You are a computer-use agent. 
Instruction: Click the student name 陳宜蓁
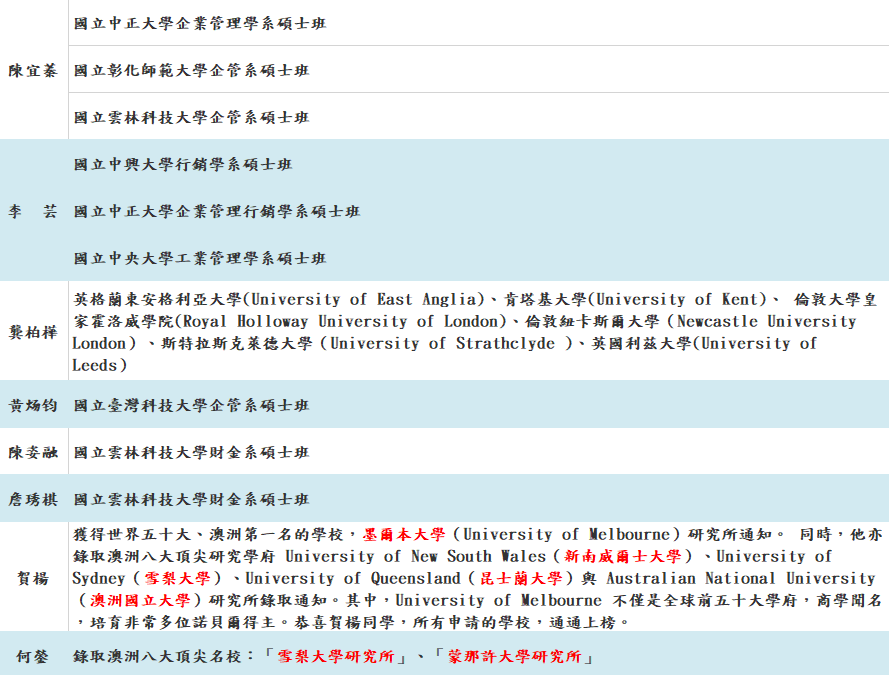click(x=33, y=70)
